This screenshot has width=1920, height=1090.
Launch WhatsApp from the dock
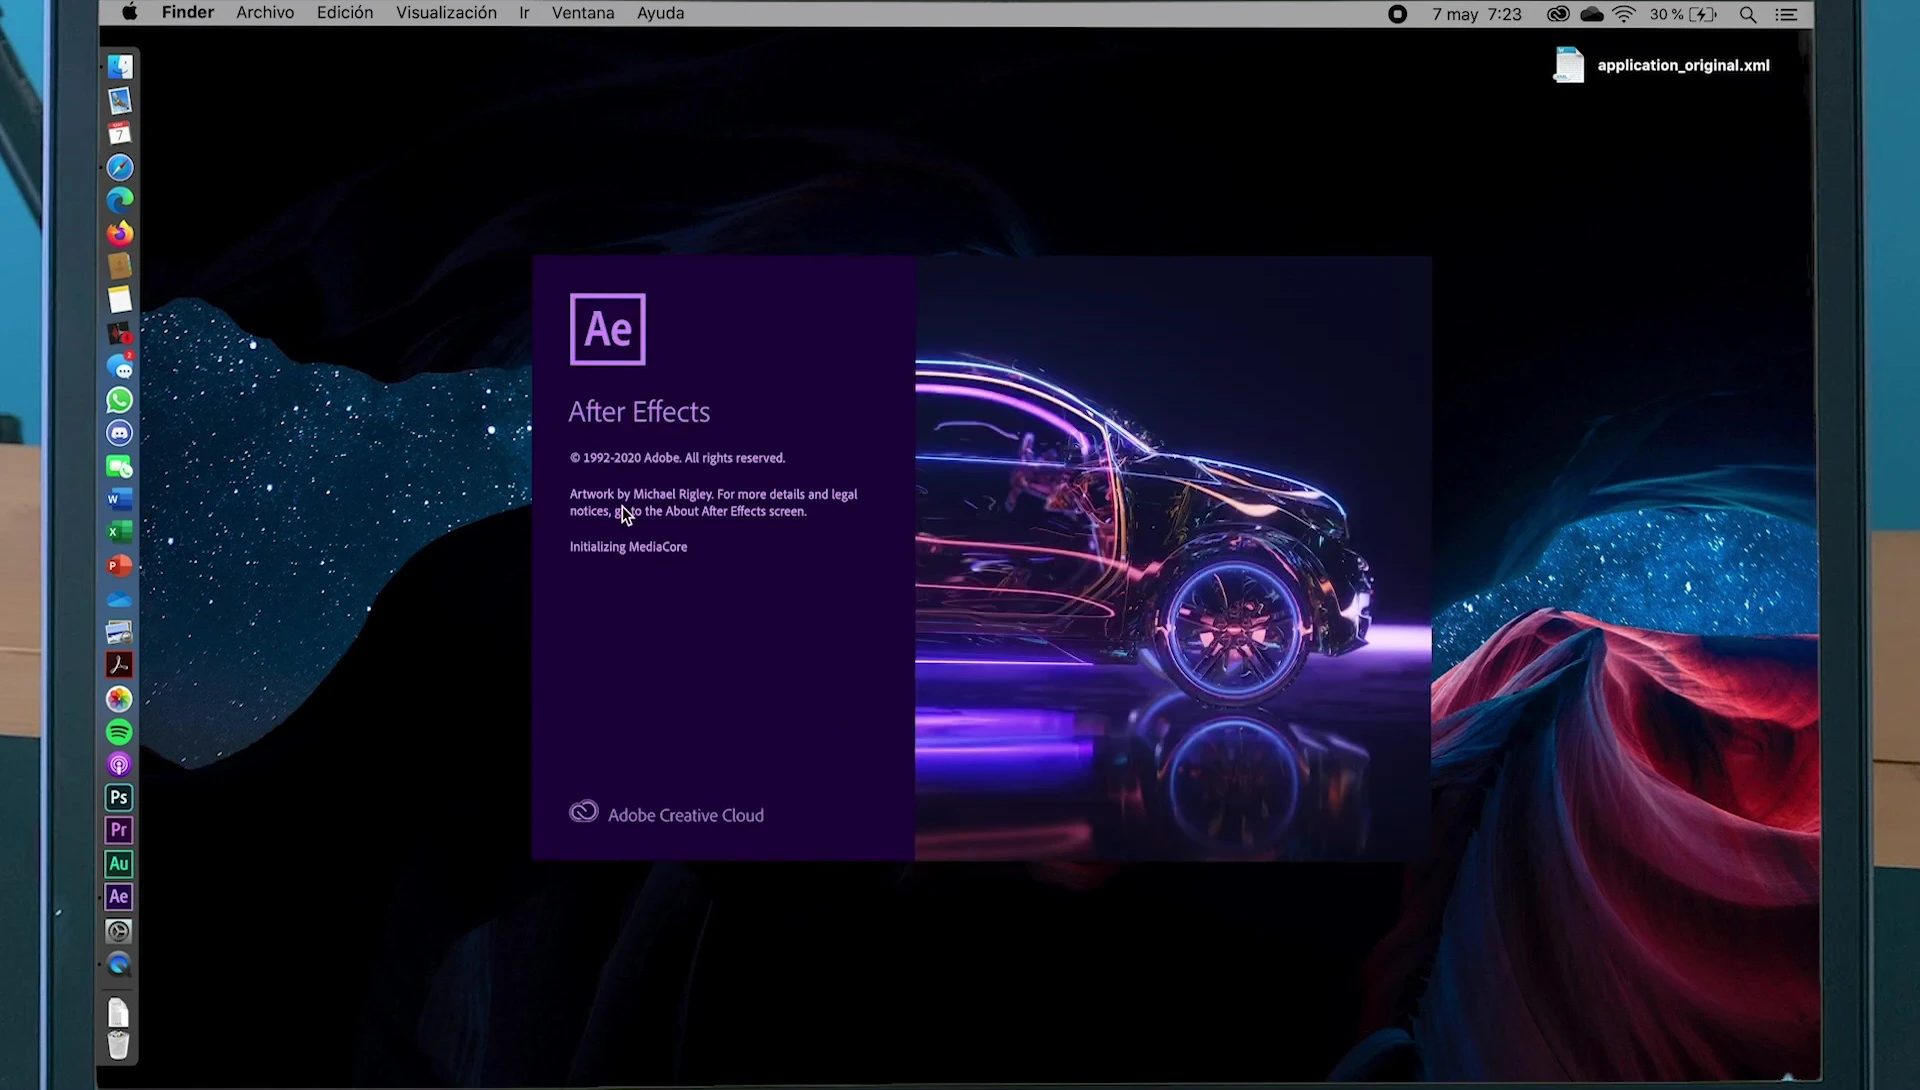(119, 400)
